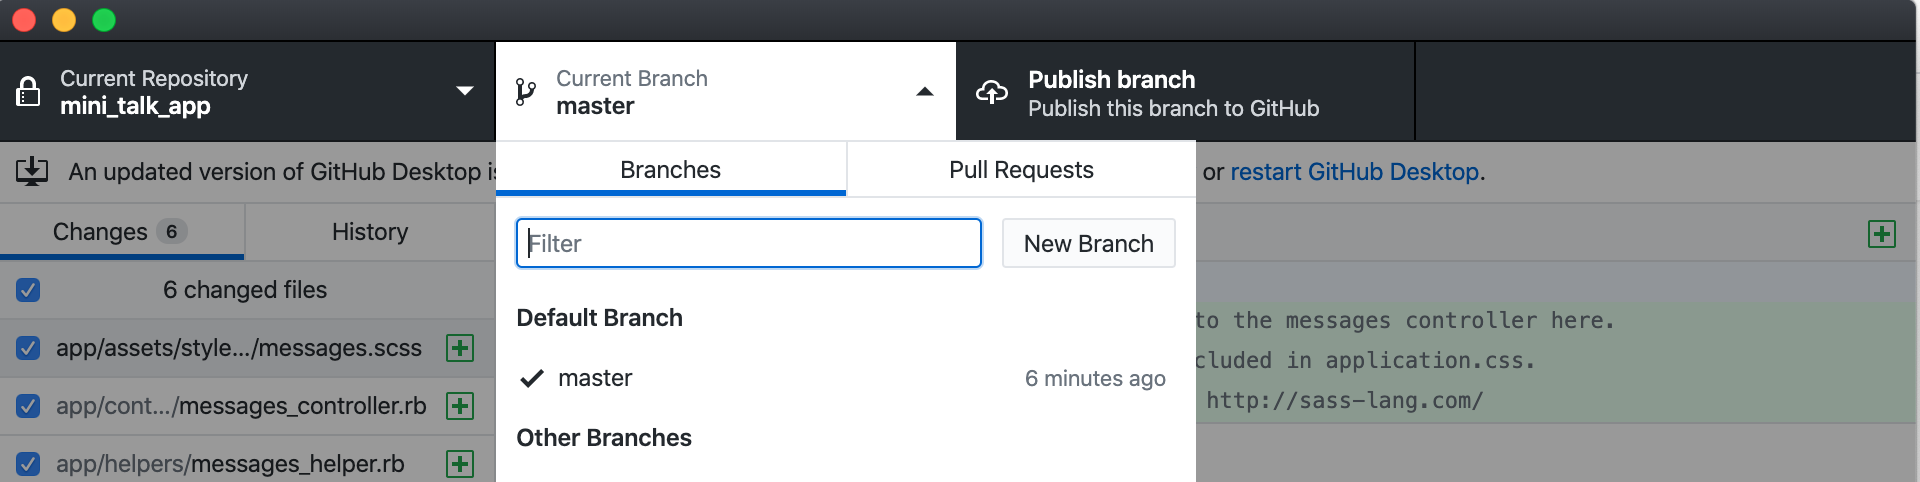Click the added-file icon for messages.scss
Image resolution: width=1920 pixels, height=482 pixels.
point(460,348)
